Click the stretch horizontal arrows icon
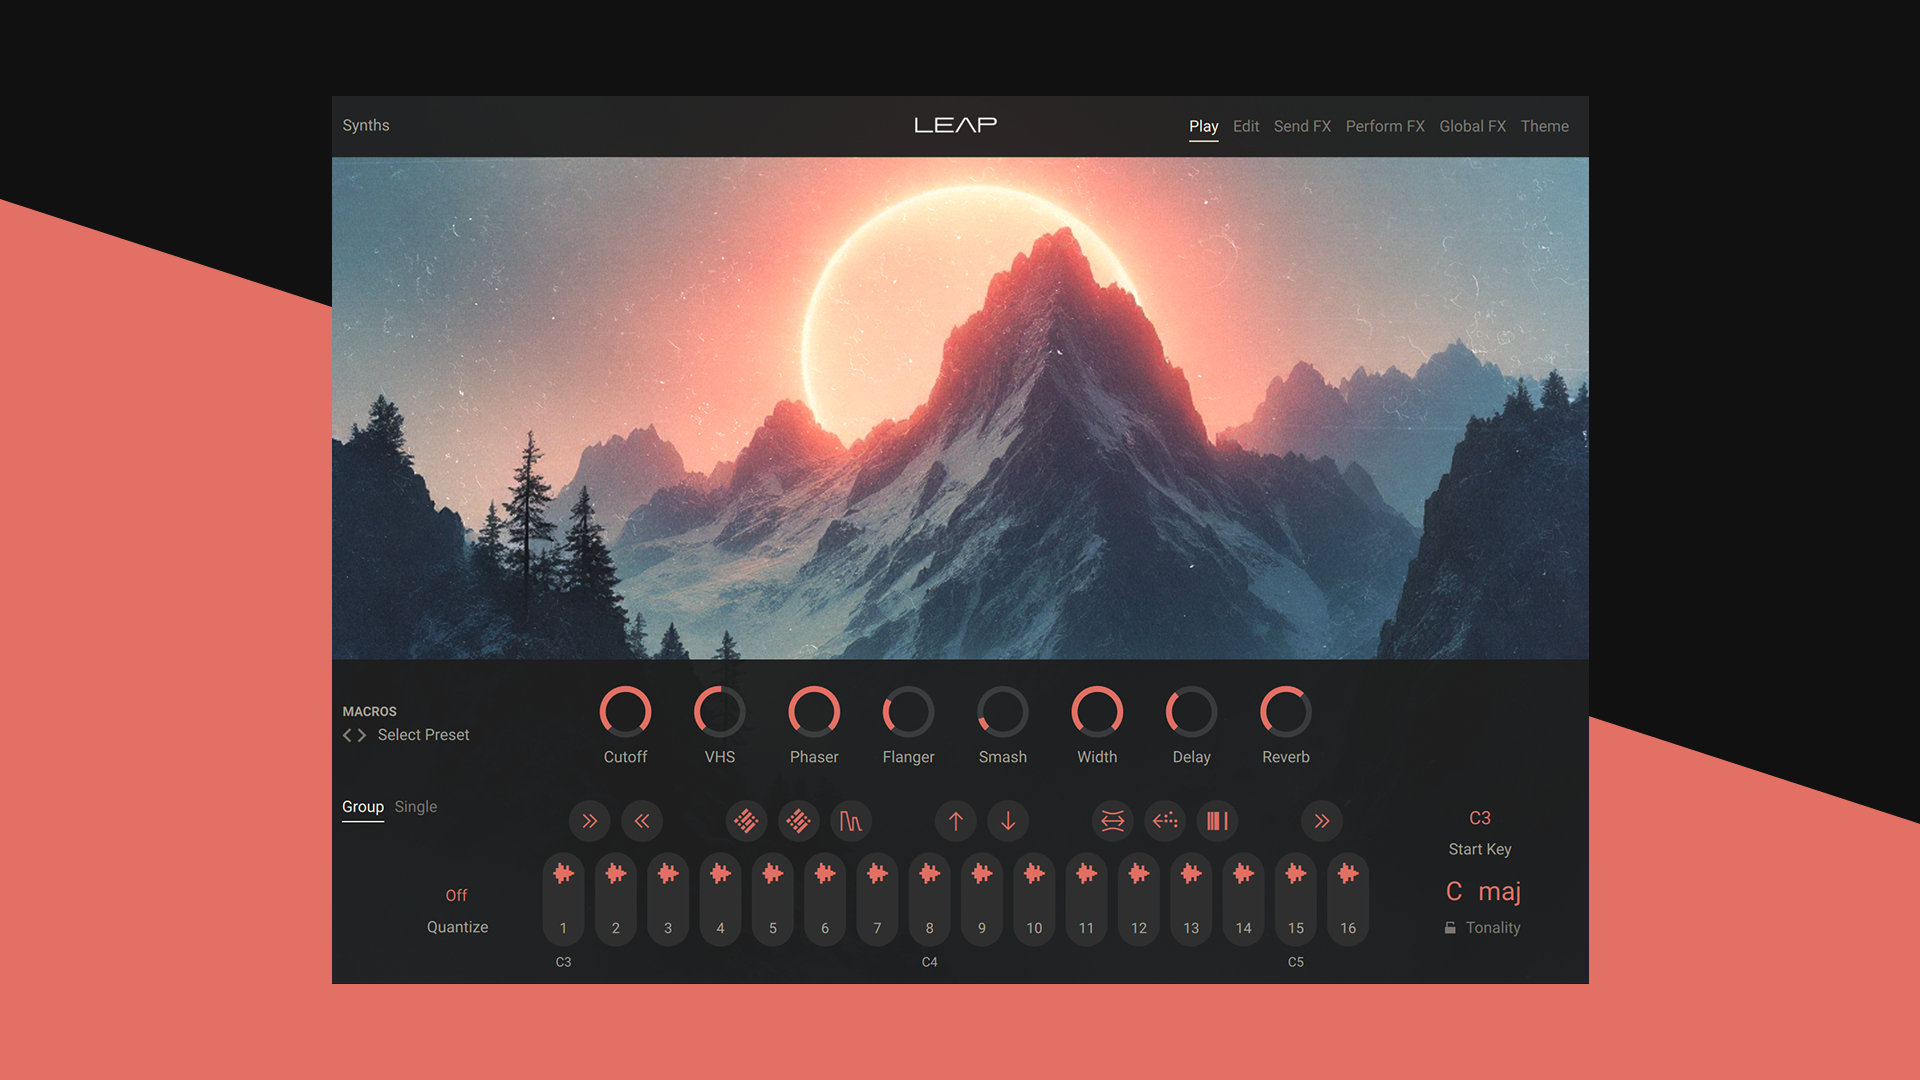1920x1080 pixels. point(1112,821)
